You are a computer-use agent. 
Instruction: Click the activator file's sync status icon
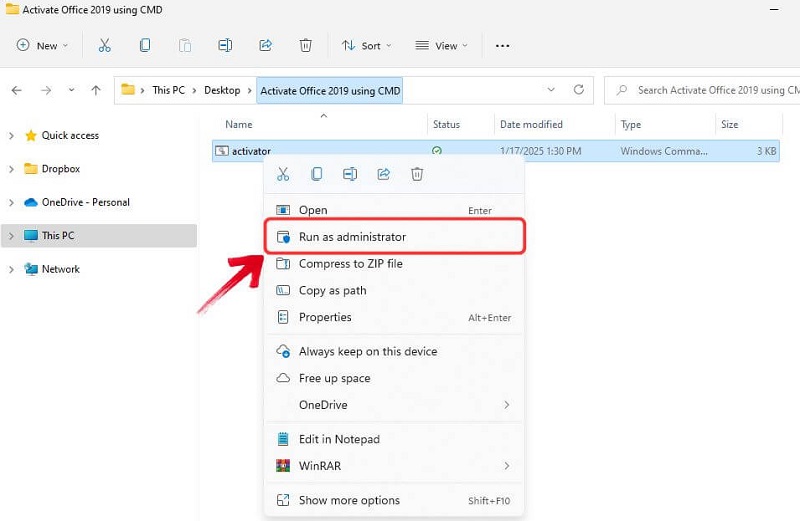[x=437, y=151]
